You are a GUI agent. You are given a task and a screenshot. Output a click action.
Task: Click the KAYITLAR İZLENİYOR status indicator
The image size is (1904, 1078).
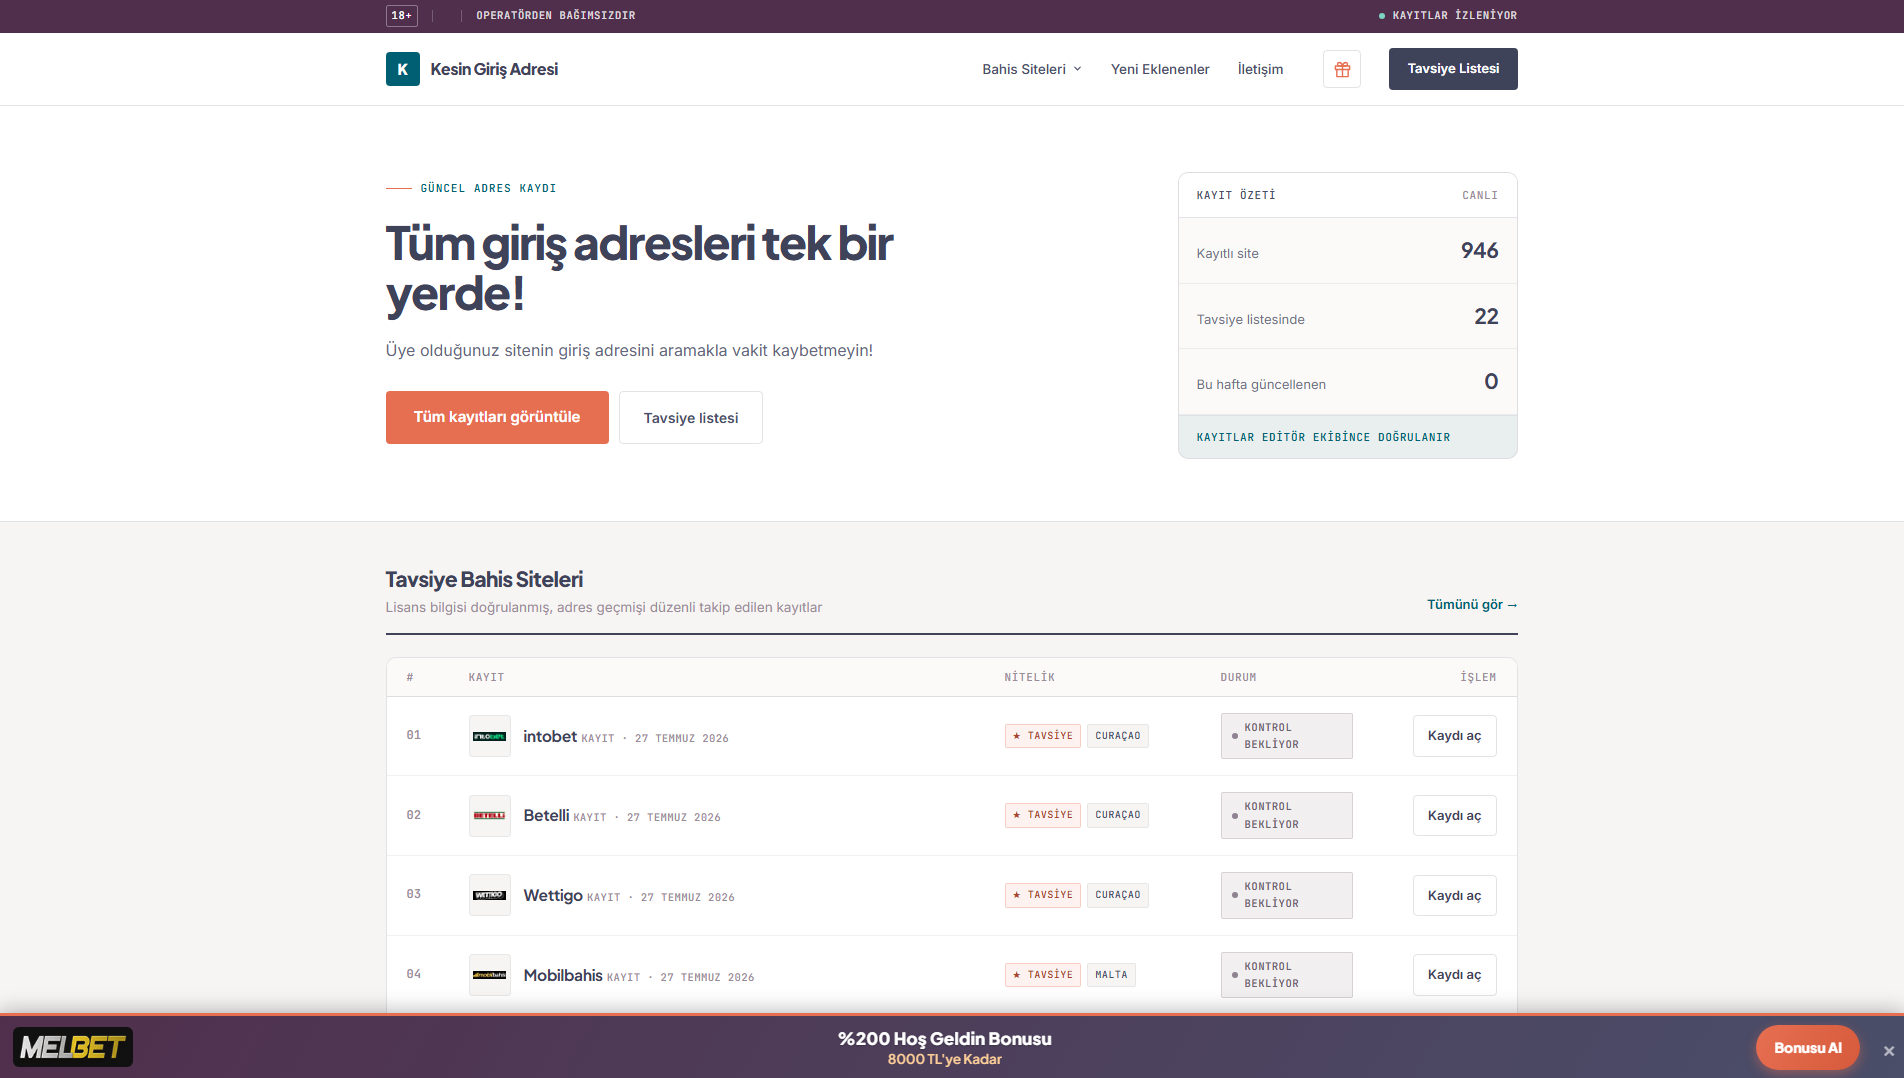(1448, 15)
